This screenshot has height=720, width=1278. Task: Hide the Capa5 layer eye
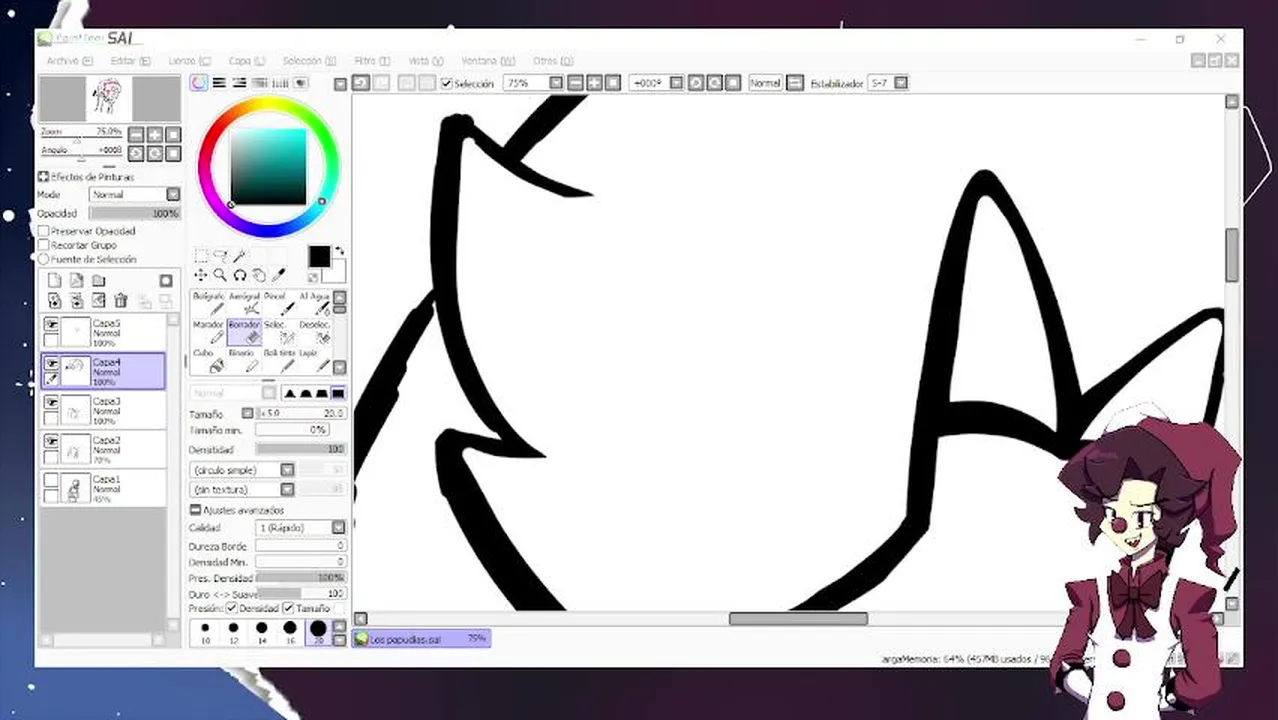pyautogui.click(x=51, y=324)
